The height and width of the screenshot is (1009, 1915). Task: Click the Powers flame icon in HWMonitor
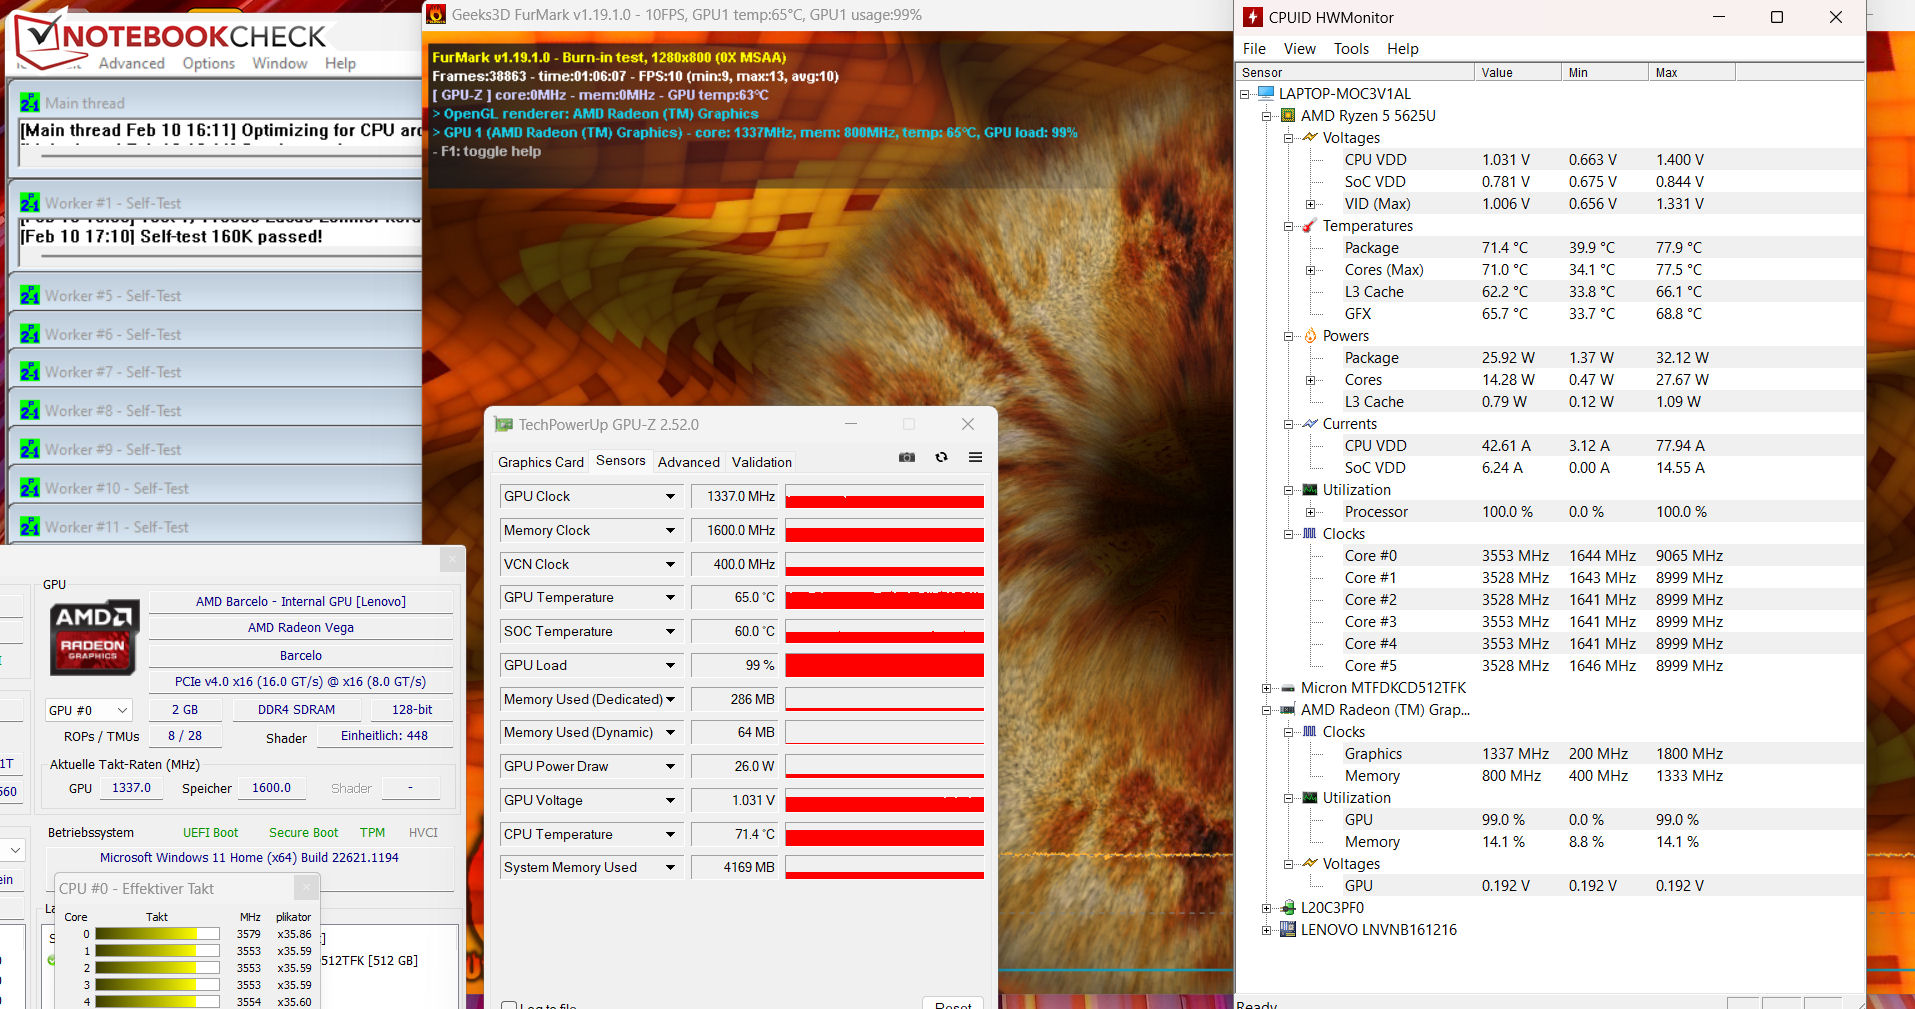pos(1310,336)
